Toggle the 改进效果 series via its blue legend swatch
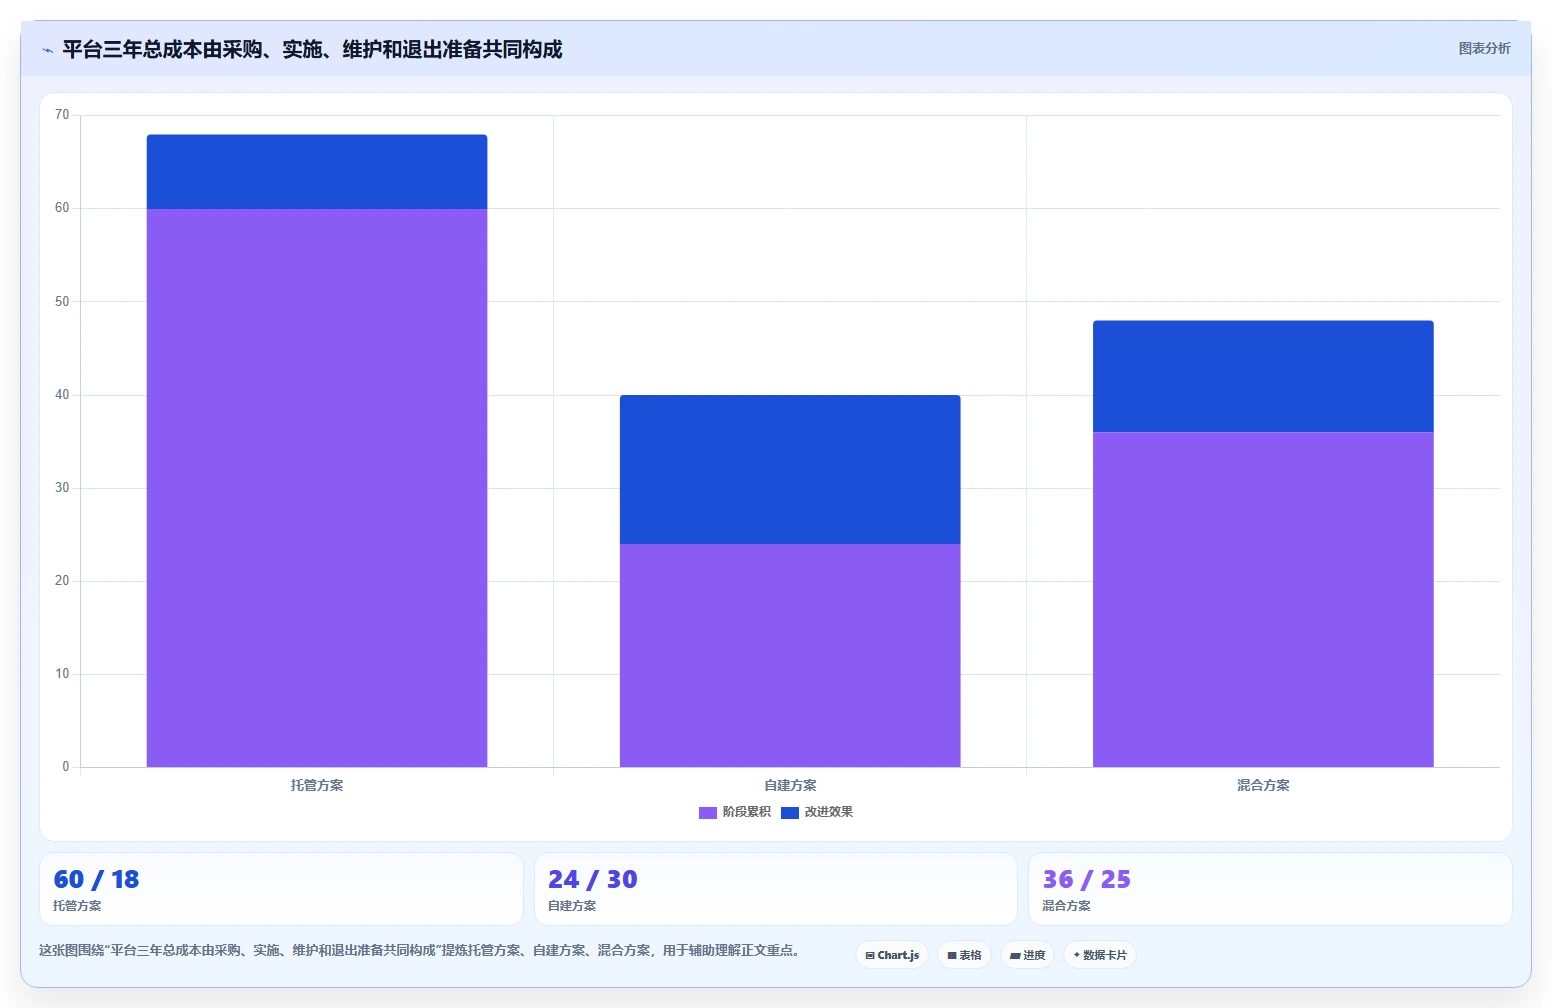The image size is (1552, 1008). pyautogui.click(x=790, y=813)
